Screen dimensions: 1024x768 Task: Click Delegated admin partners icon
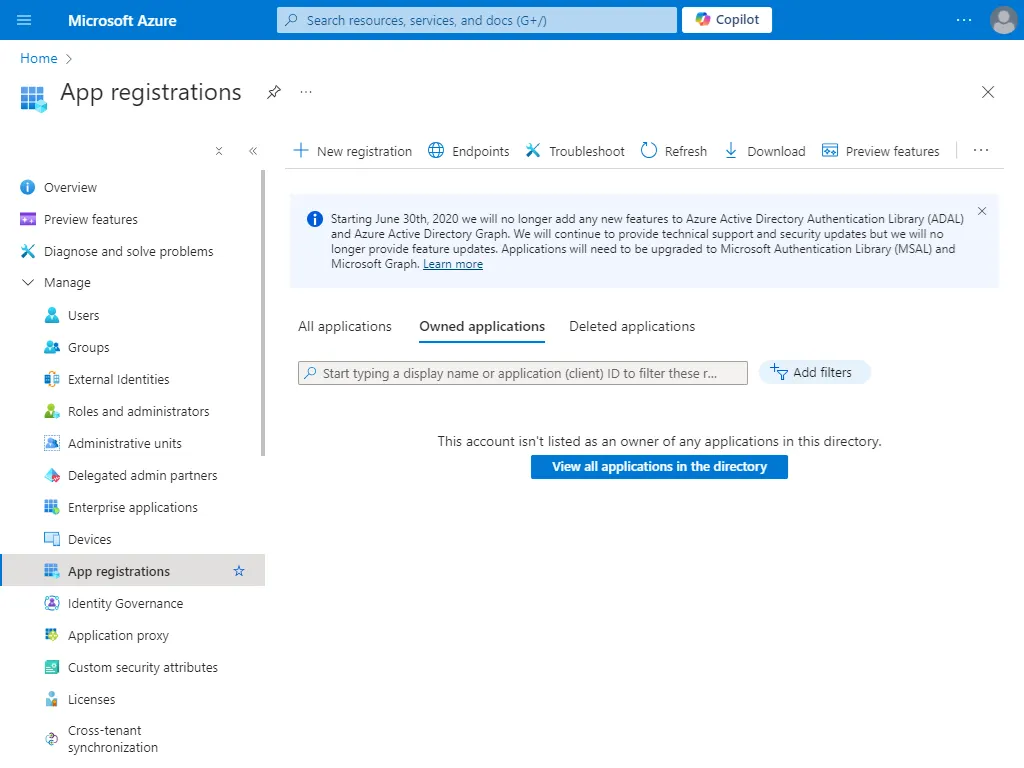click(52, 475)
